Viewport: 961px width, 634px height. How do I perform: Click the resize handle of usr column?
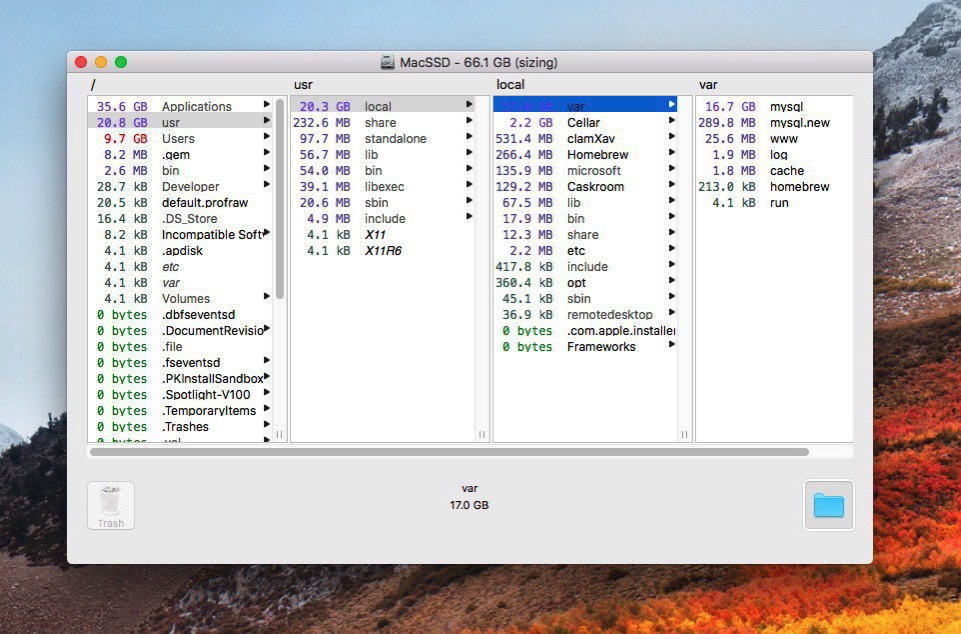(482, 434)
